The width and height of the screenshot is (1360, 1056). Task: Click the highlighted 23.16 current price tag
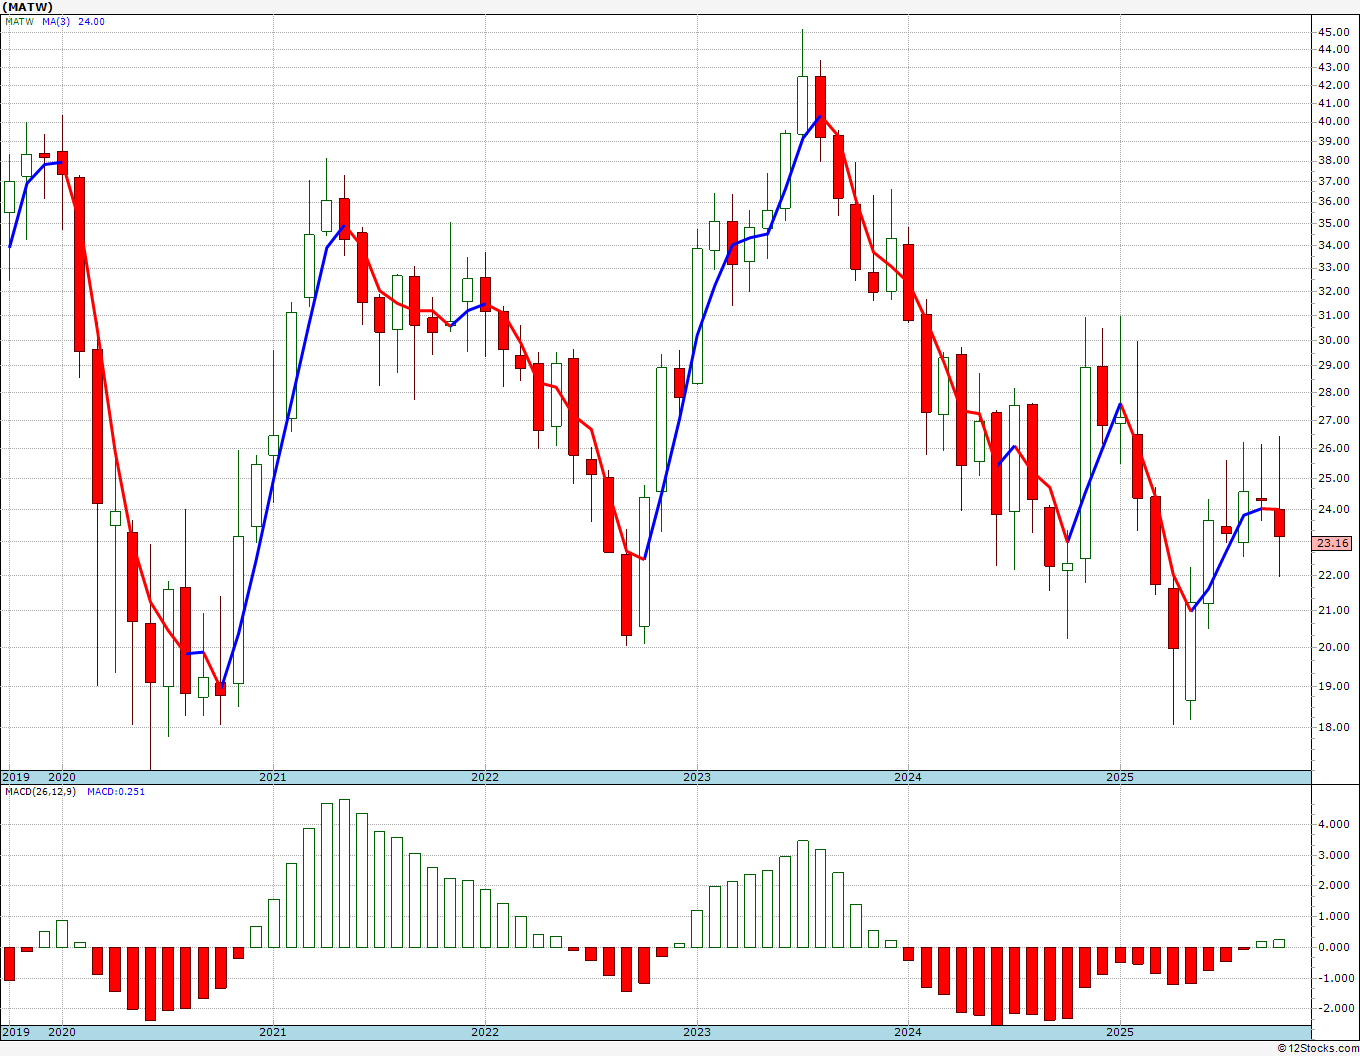coord(1332,543)
